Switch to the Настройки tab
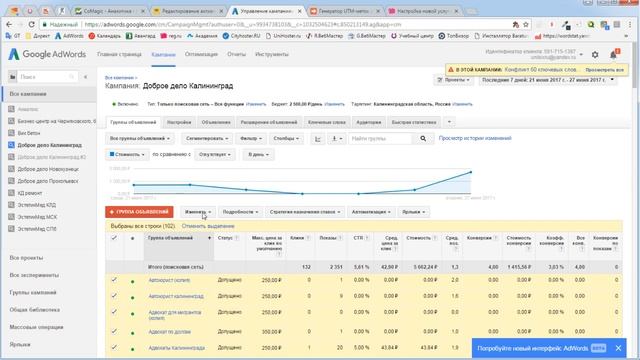 179,122
